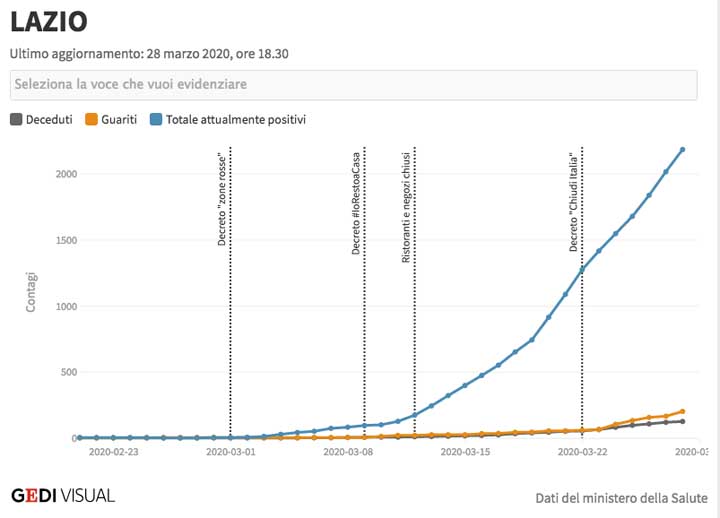
Task: Click the last grey Deceduti data point
Action: coord(682,421)
